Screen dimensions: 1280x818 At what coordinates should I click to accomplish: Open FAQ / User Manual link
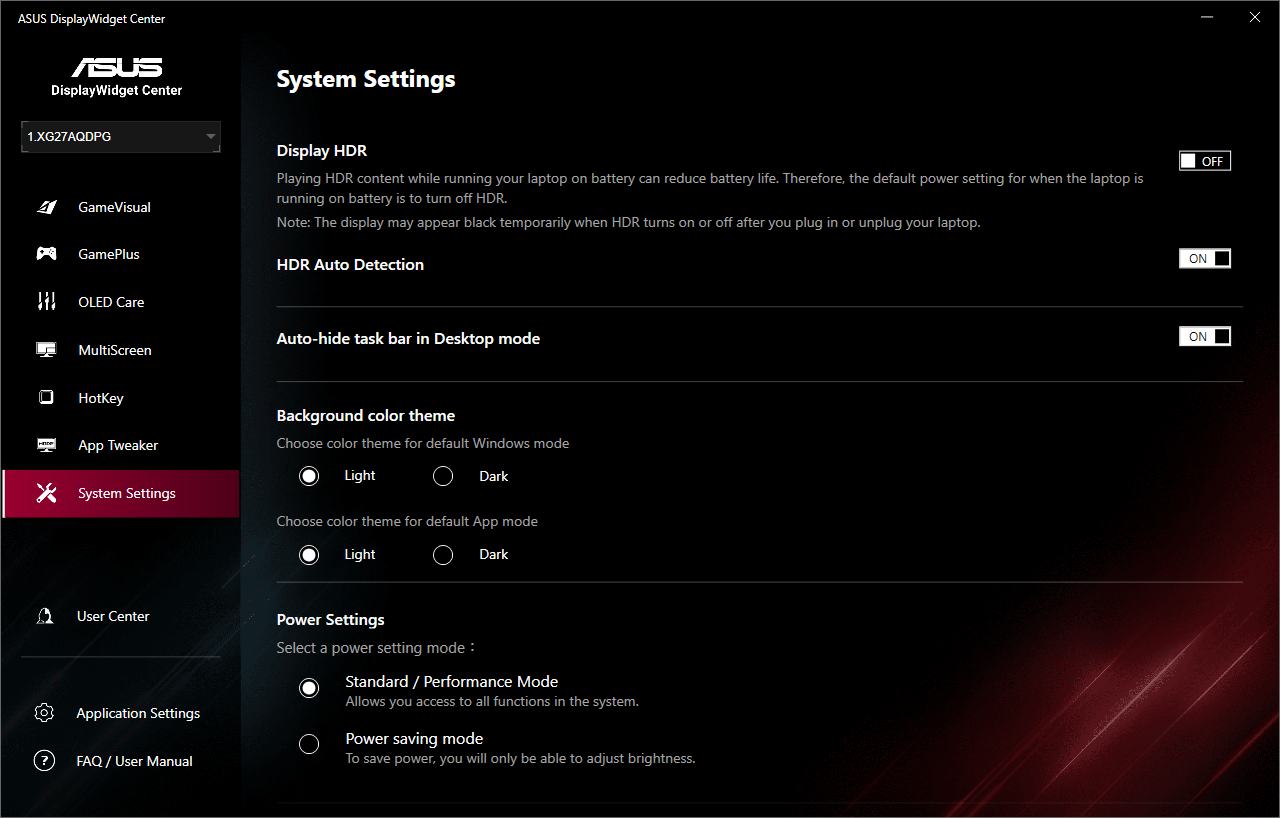[134, 761]
